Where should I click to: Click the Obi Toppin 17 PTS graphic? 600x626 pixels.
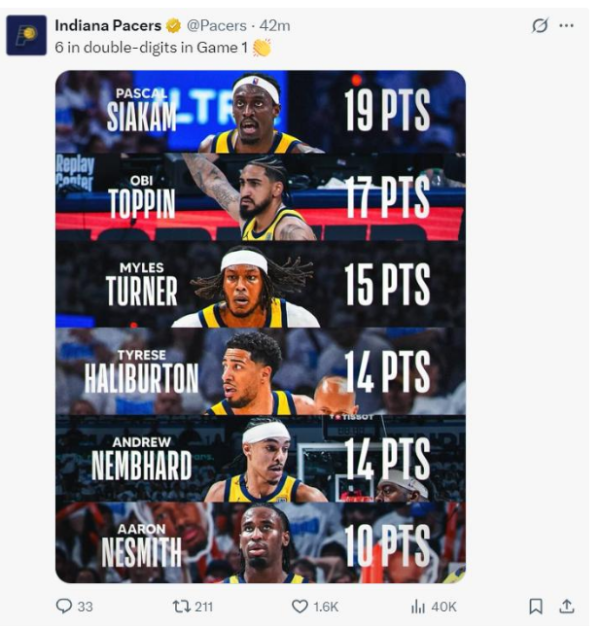tap(260, 197)
